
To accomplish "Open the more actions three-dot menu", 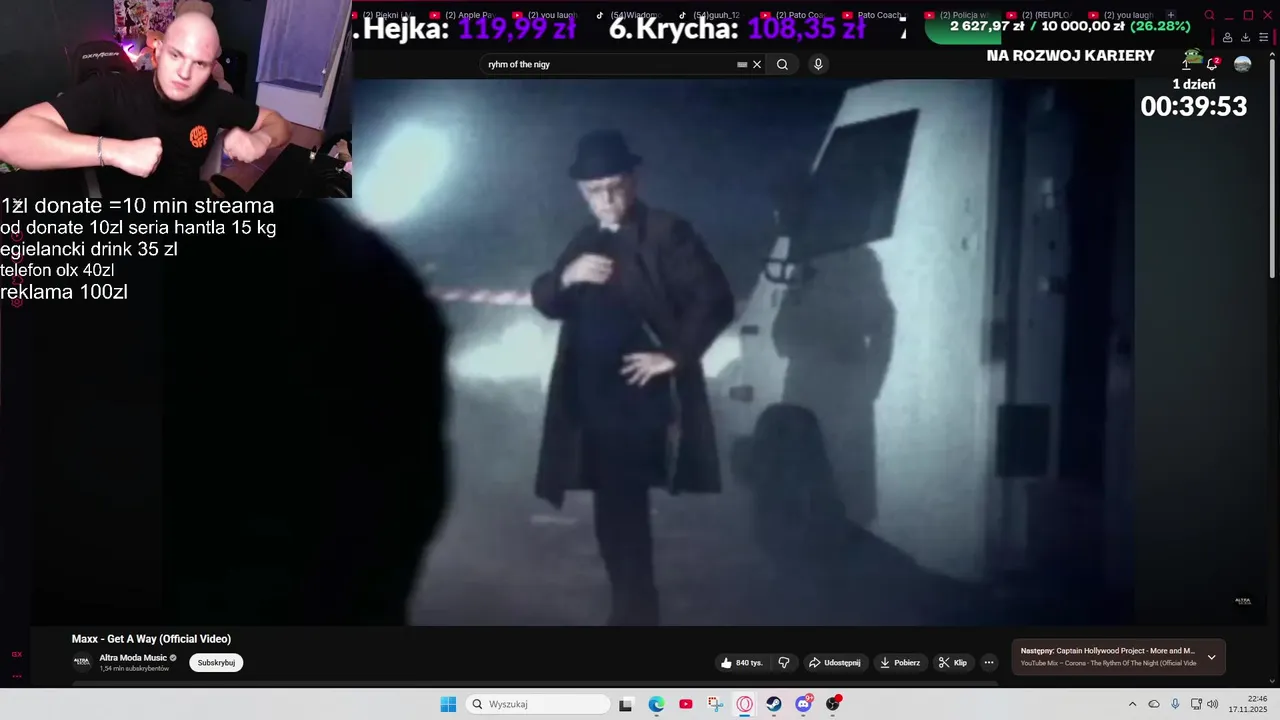I will (989, 662).
